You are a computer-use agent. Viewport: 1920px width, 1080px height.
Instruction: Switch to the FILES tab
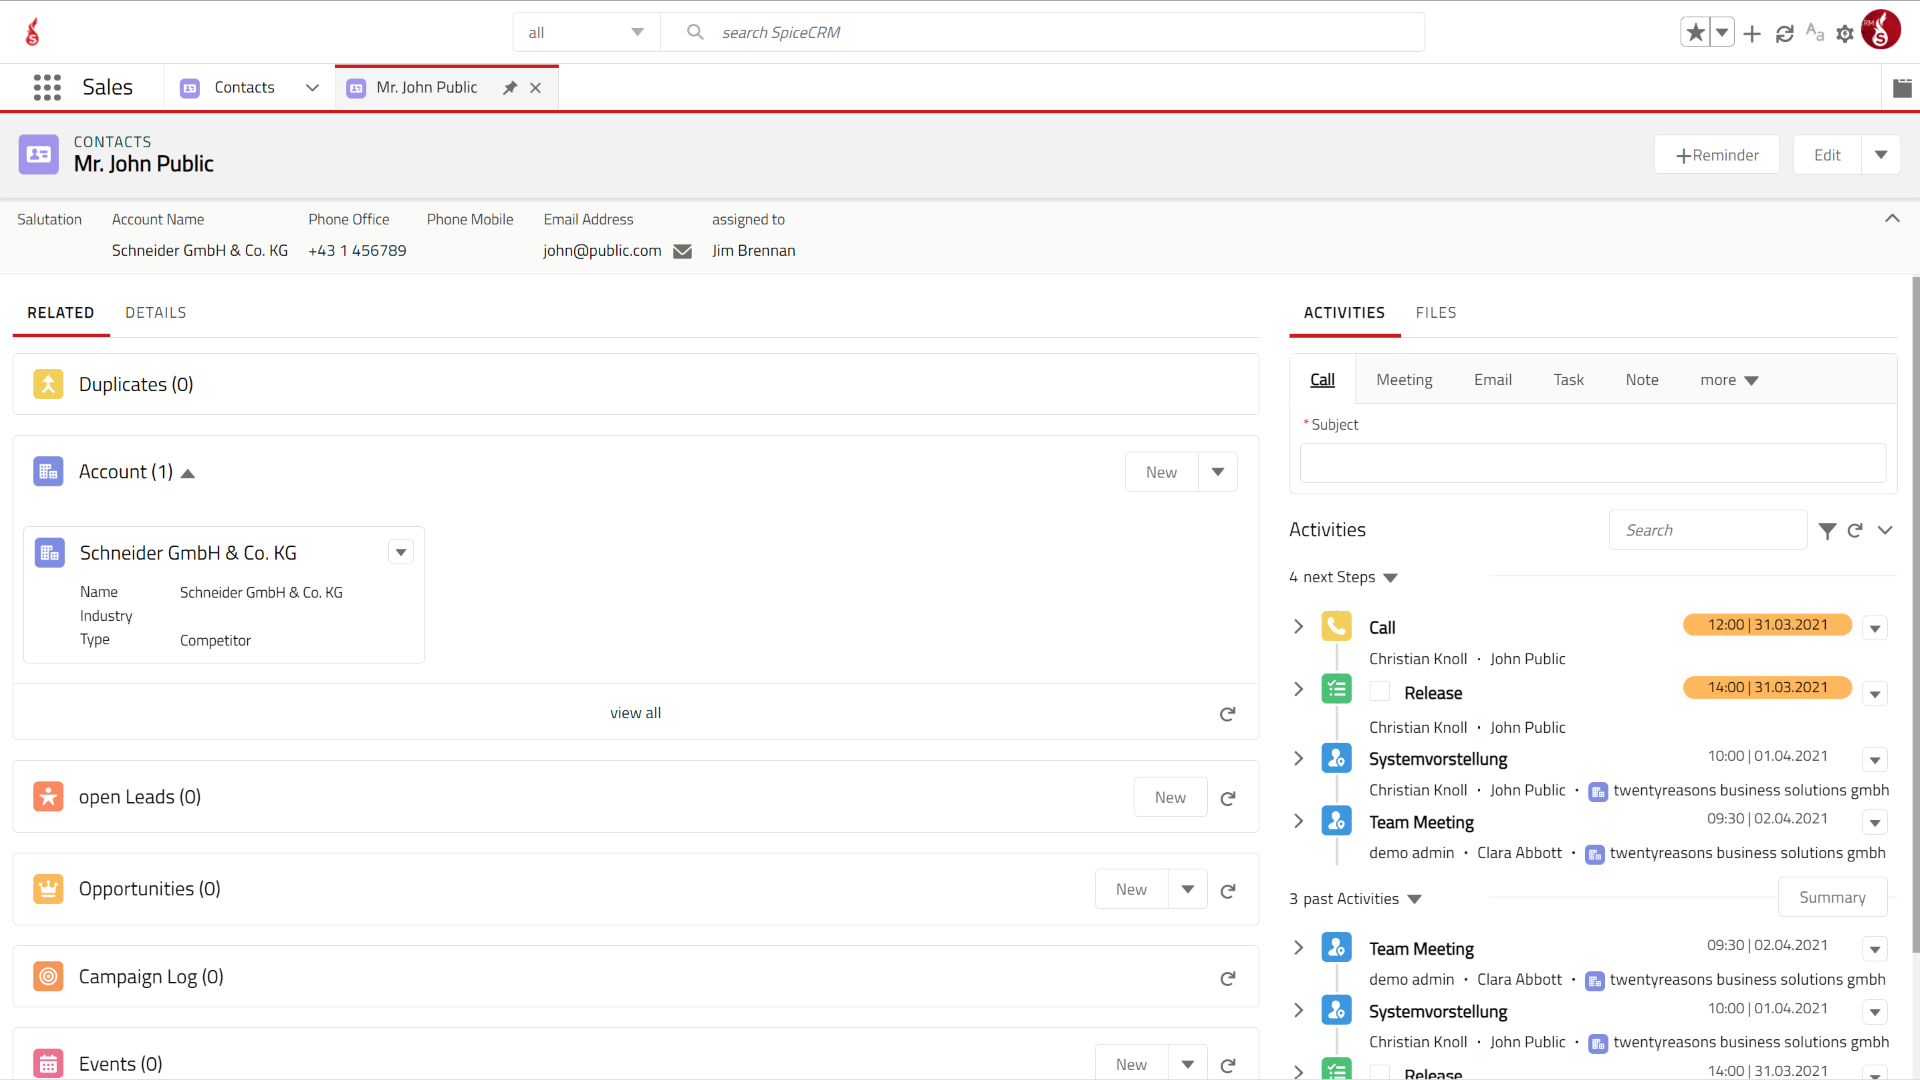[x=1436, y=313]
